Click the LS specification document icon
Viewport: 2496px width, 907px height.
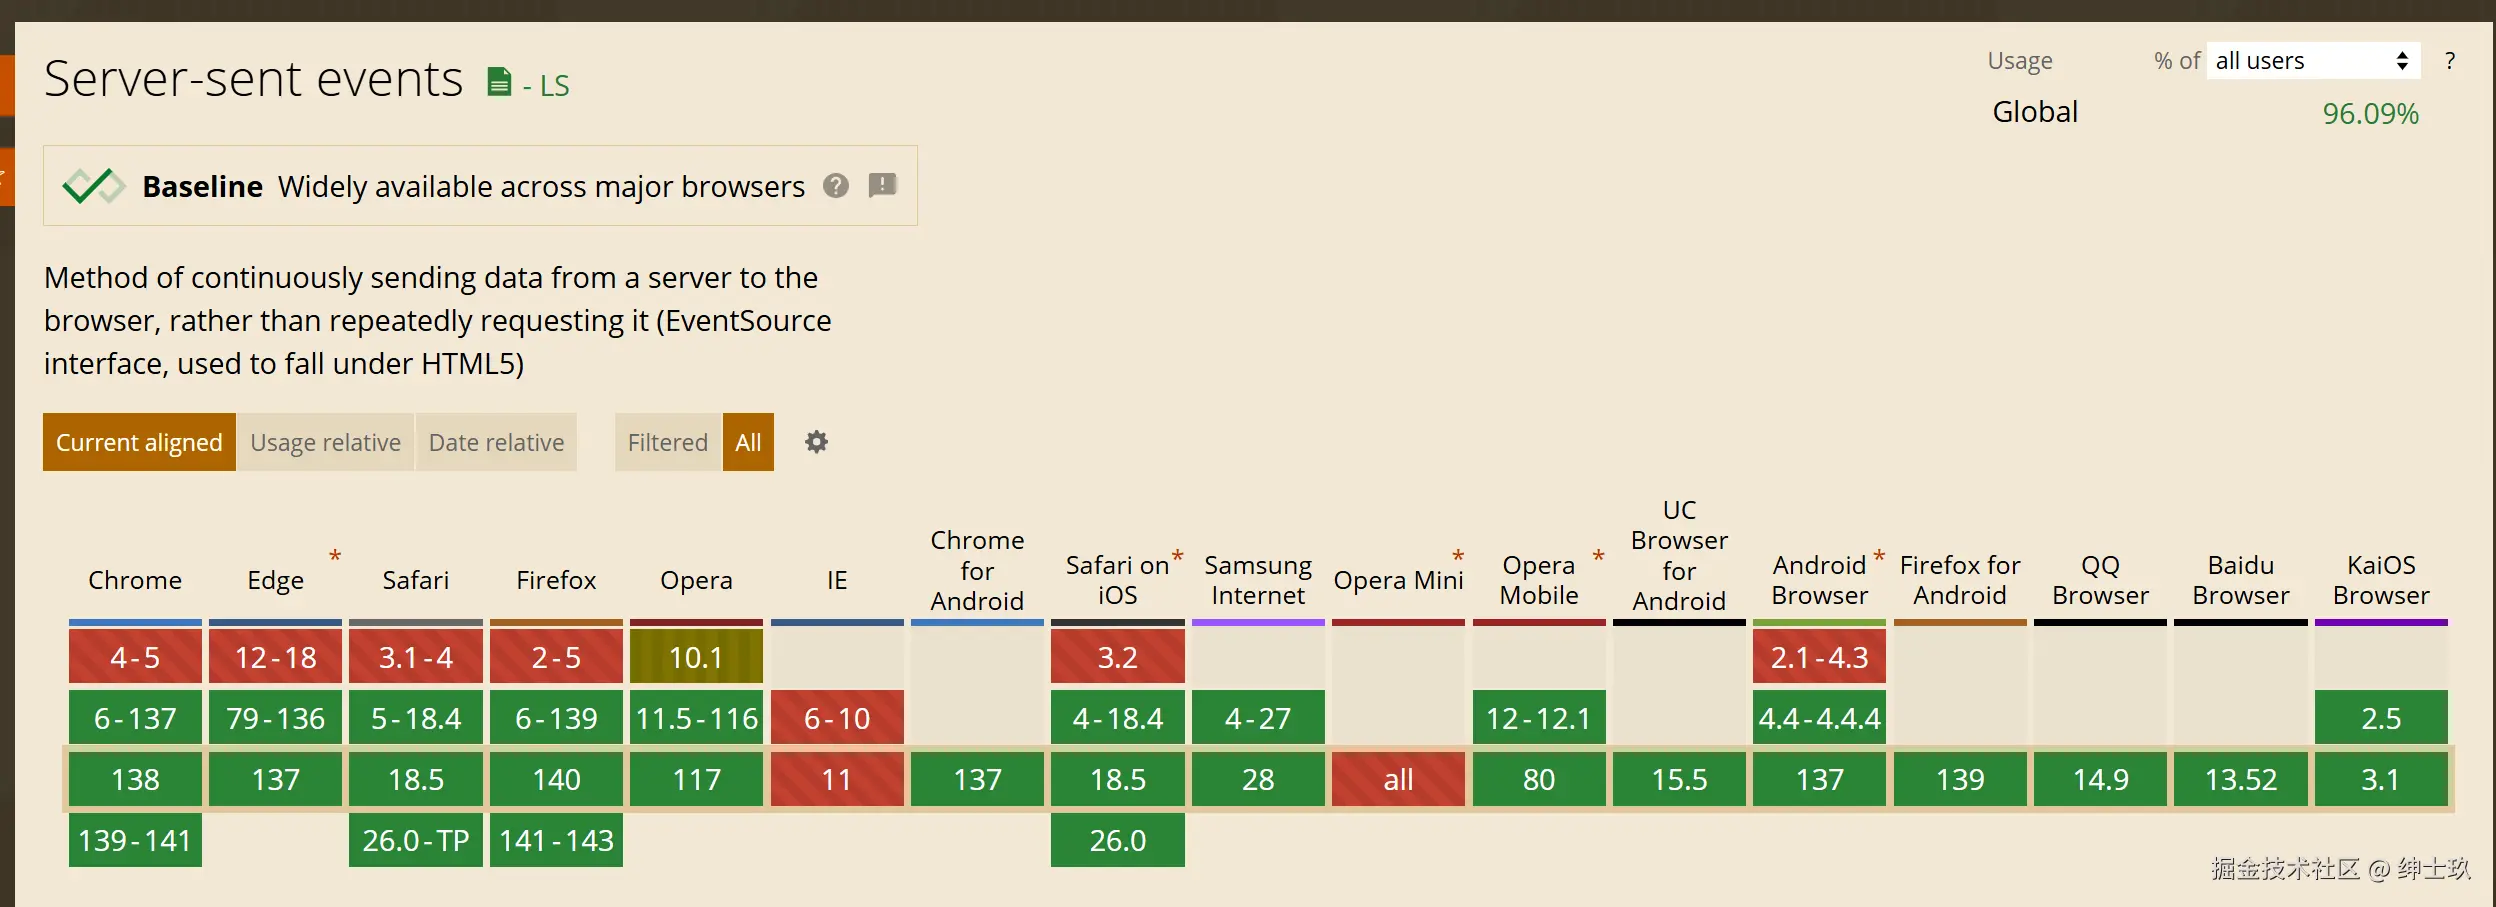[x=499, y=82]
